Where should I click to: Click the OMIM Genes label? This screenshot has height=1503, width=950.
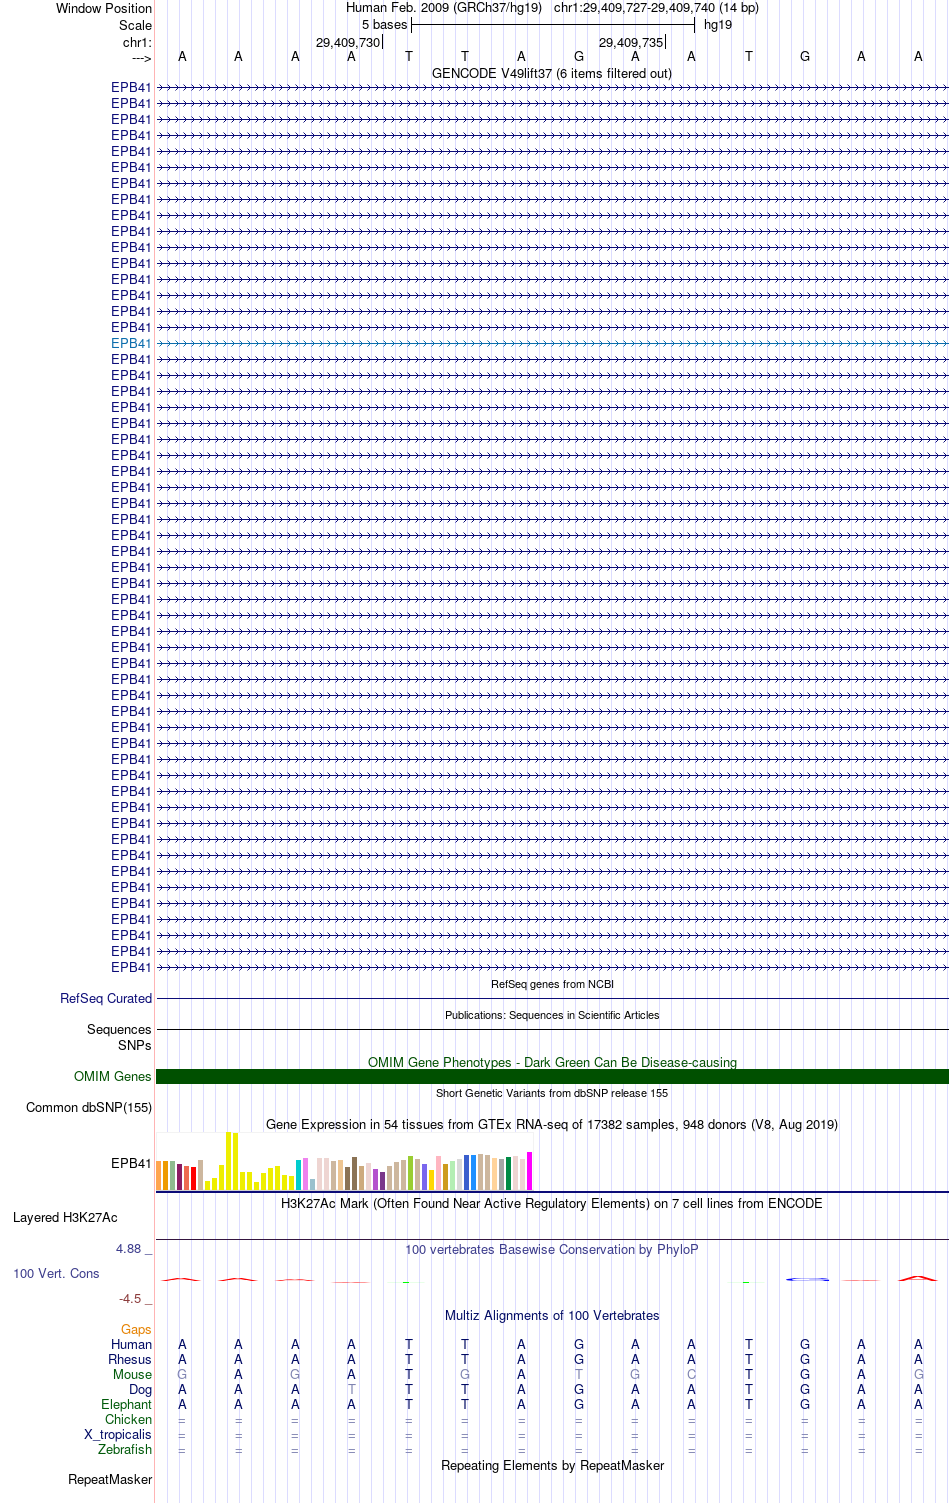(x=113, y=1076)
